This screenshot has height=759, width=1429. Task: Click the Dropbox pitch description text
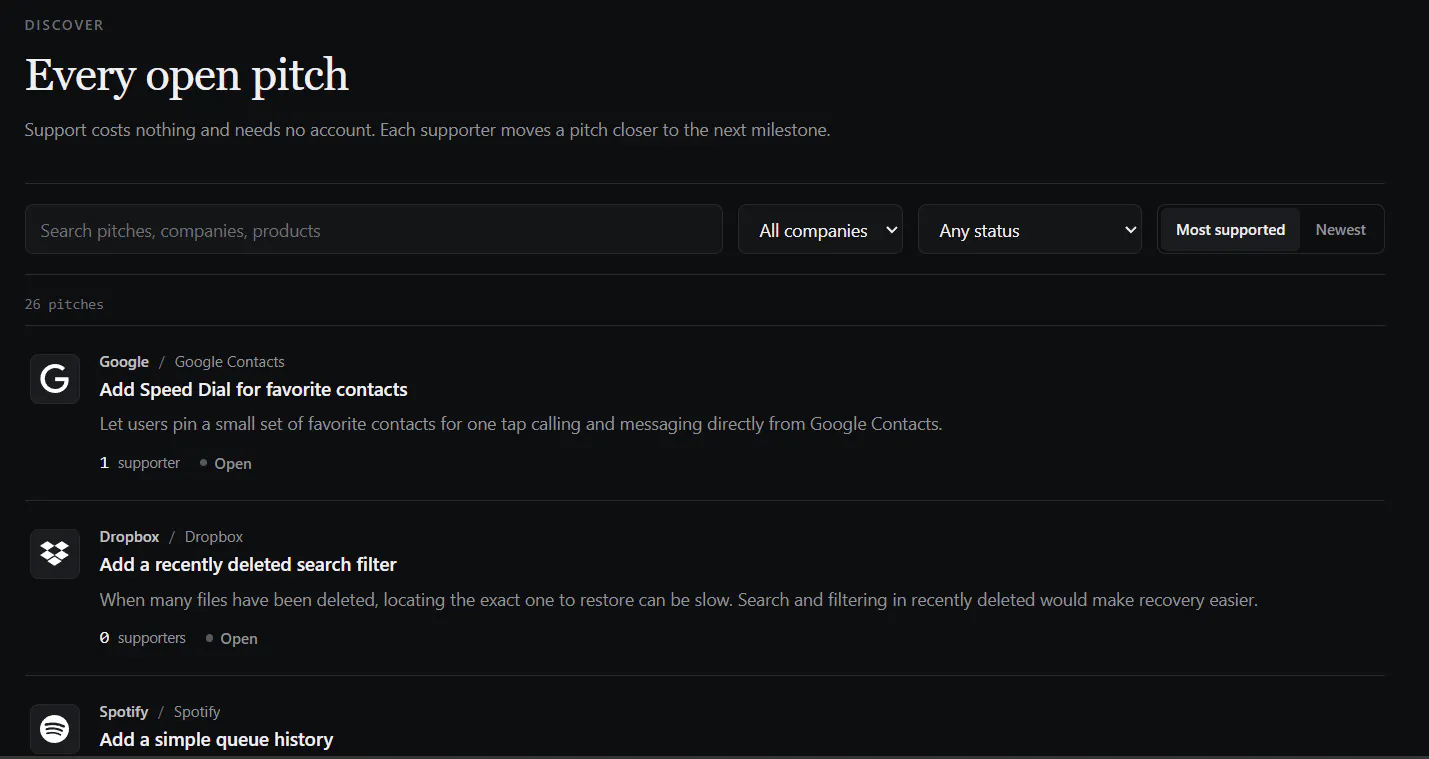click(x=679, y=600)
